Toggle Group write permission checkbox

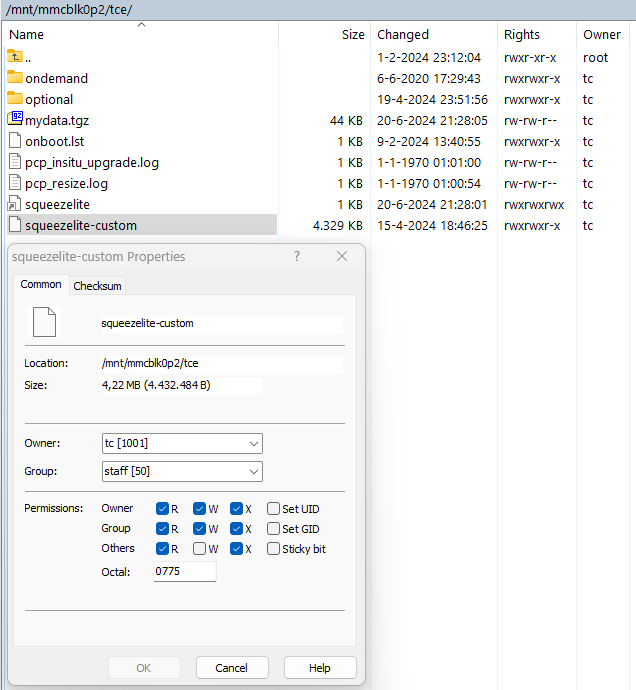tap(199, 529)
